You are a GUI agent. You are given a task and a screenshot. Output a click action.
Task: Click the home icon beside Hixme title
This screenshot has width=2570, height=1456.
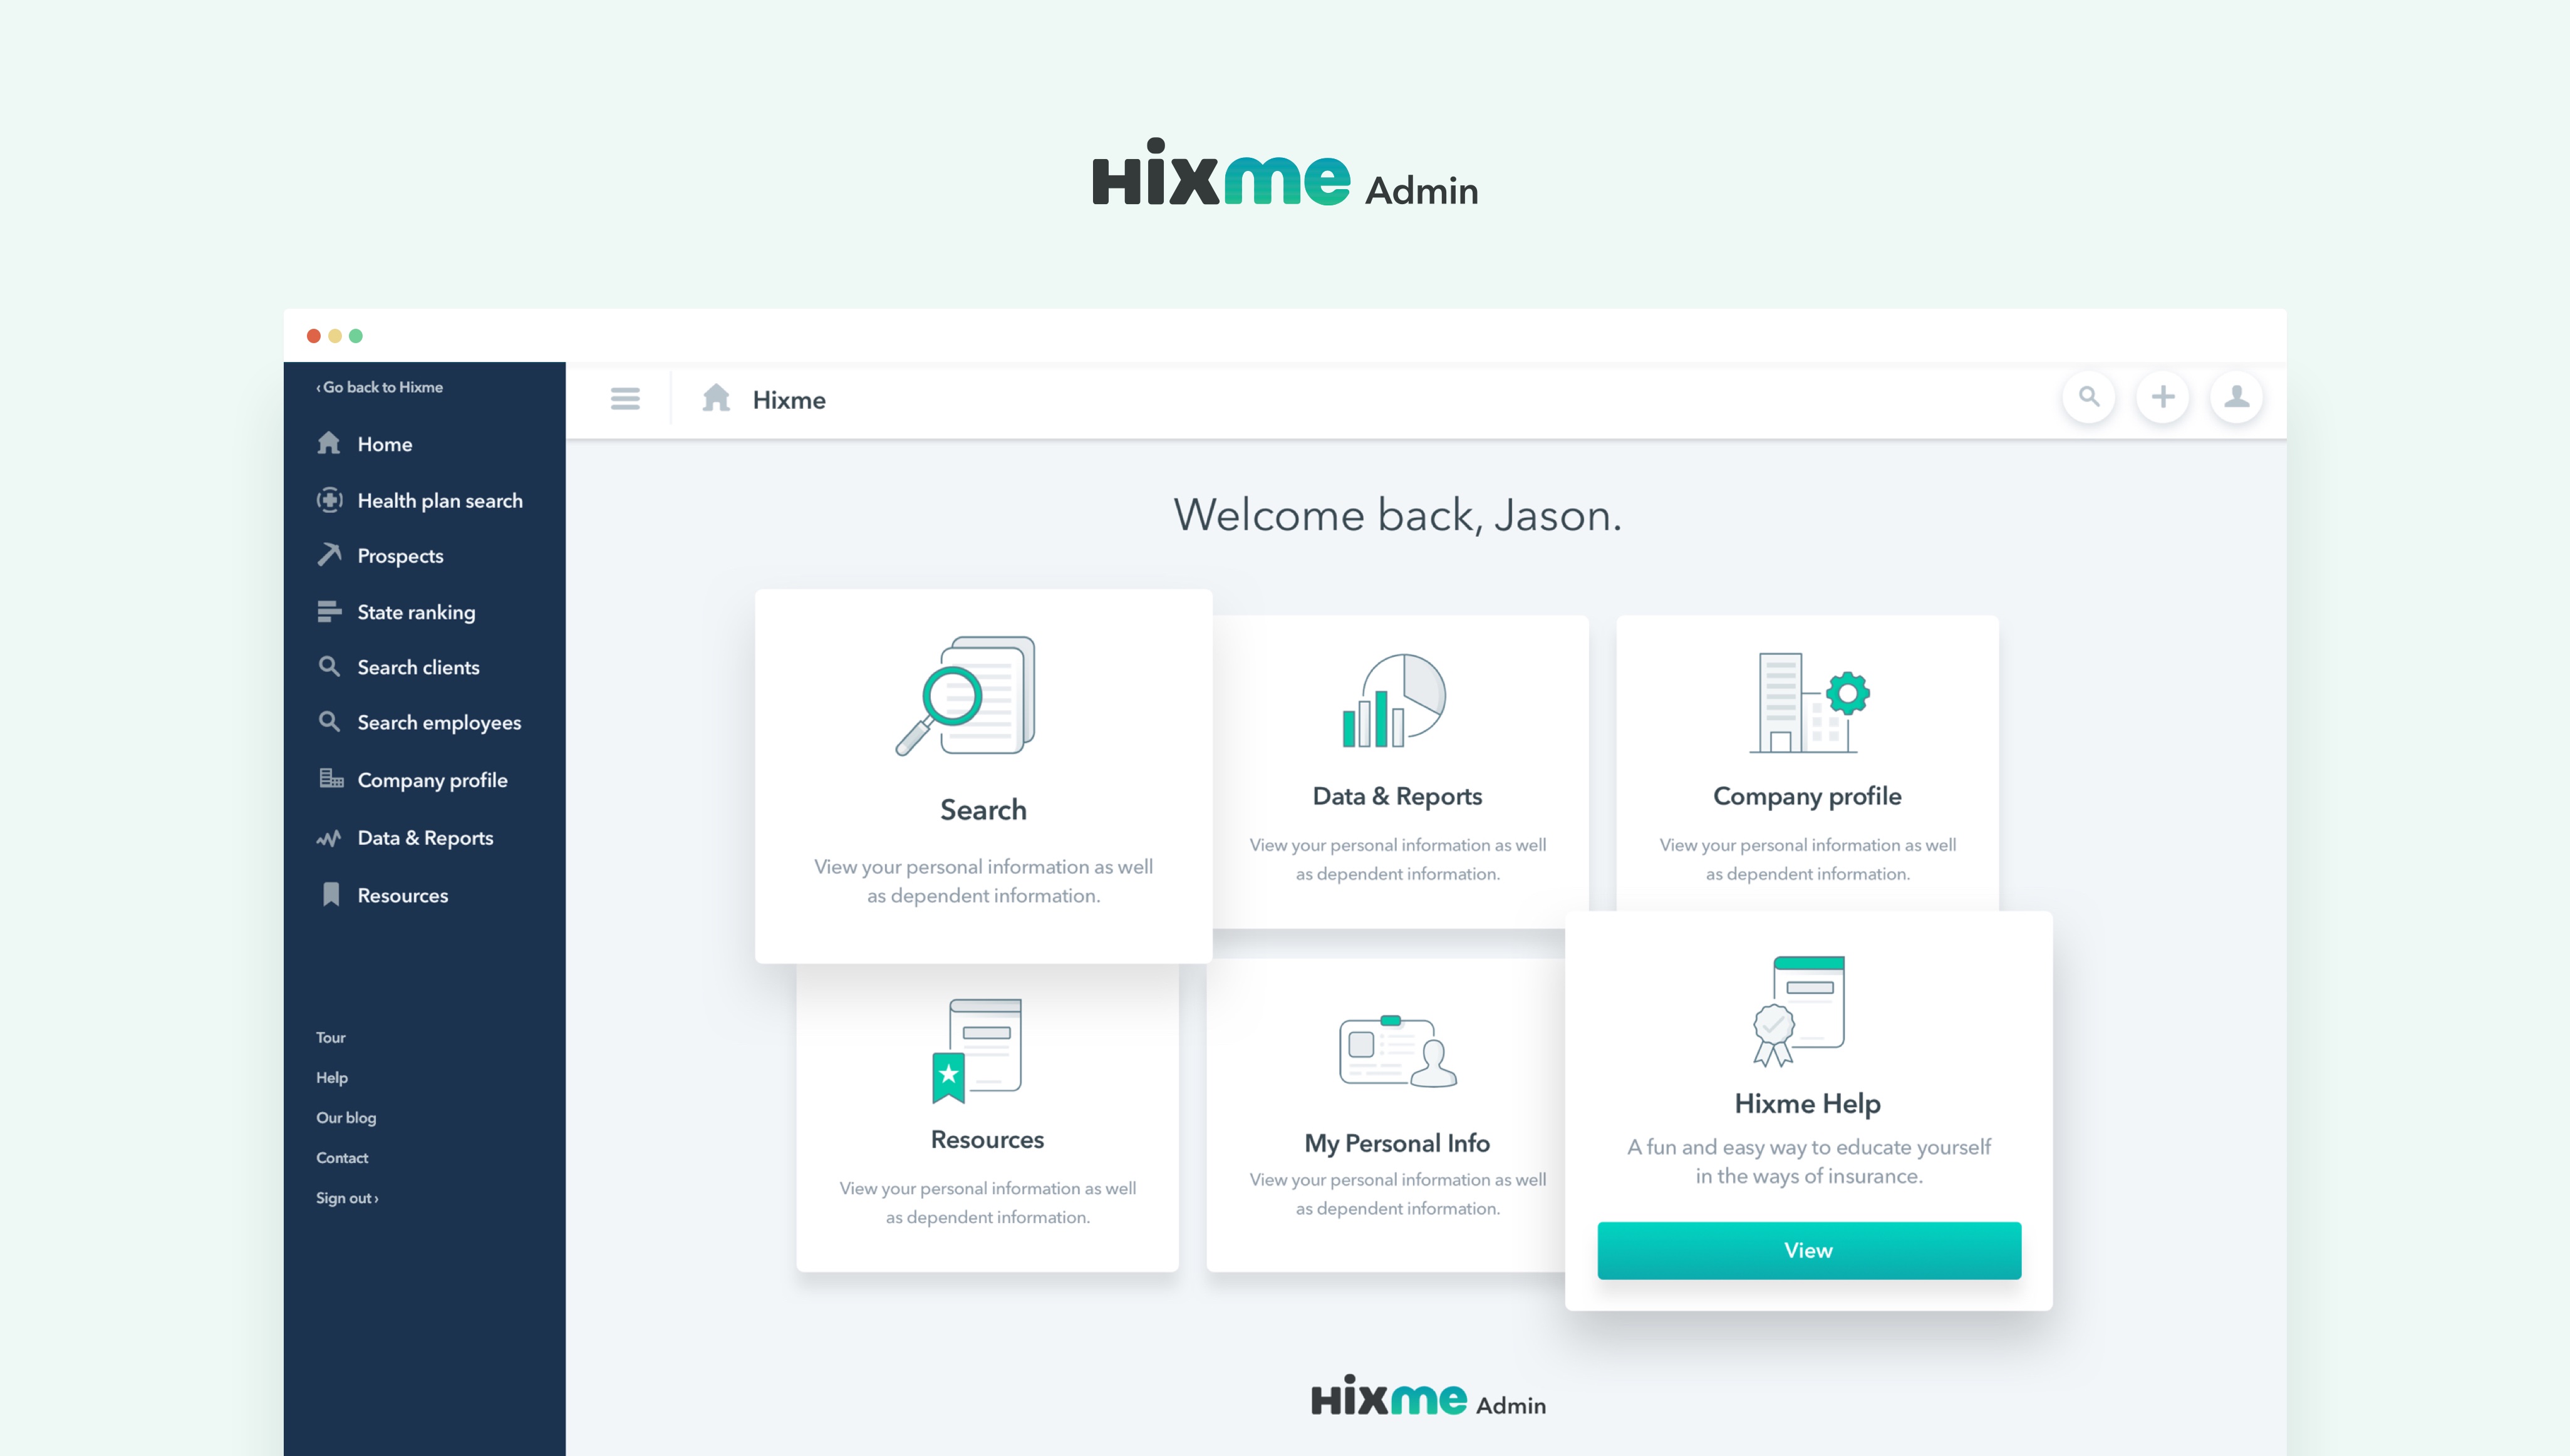pos(716,398)
